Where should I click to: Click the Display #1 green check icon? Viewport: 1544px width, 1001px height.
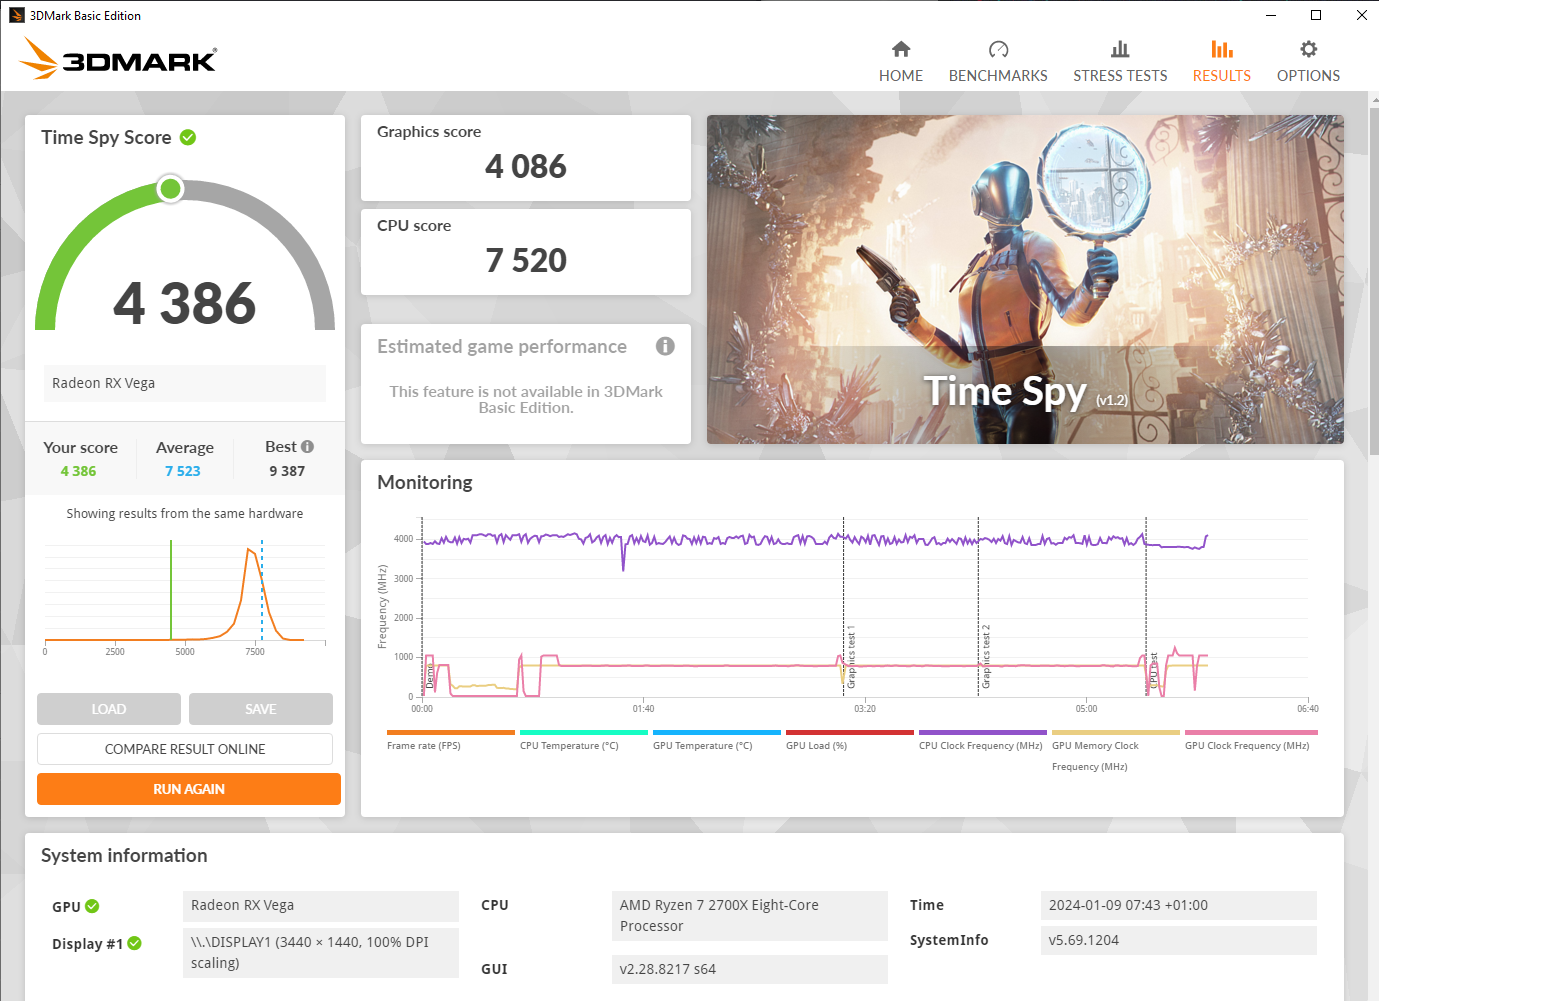pyautogui.click(x=135, y=943)
